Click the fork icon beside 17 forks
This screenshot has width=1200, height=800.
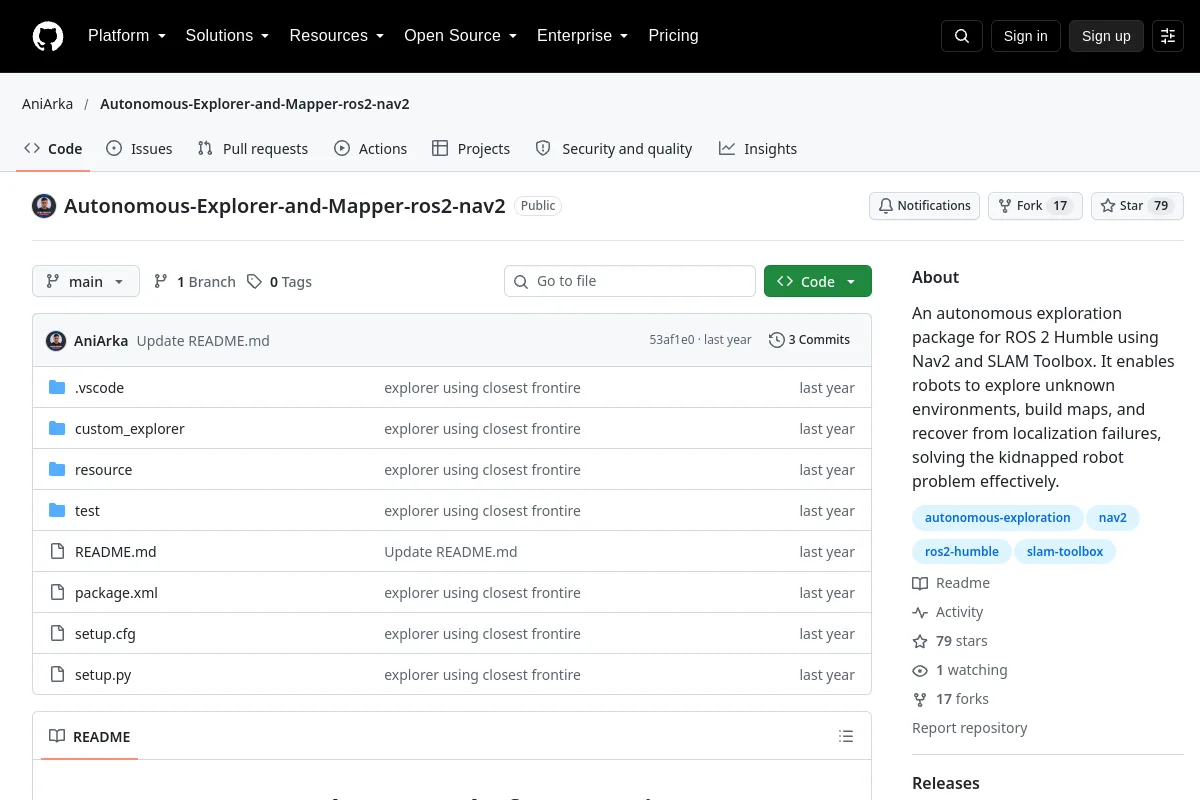[920, 699]
